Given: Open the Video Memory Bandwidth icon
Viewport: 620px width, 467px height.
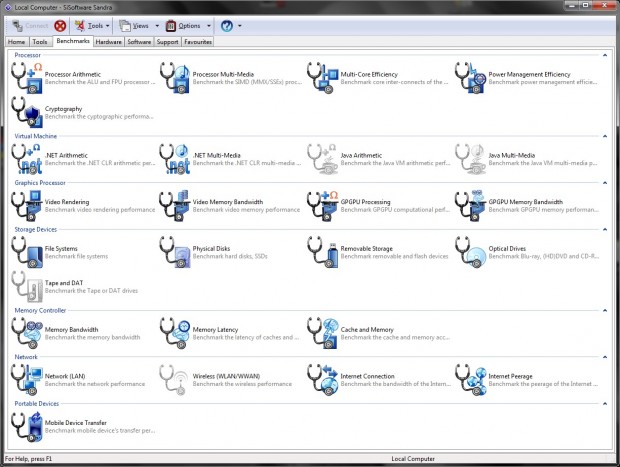Looking at the screenshot, I should (175, 206).
